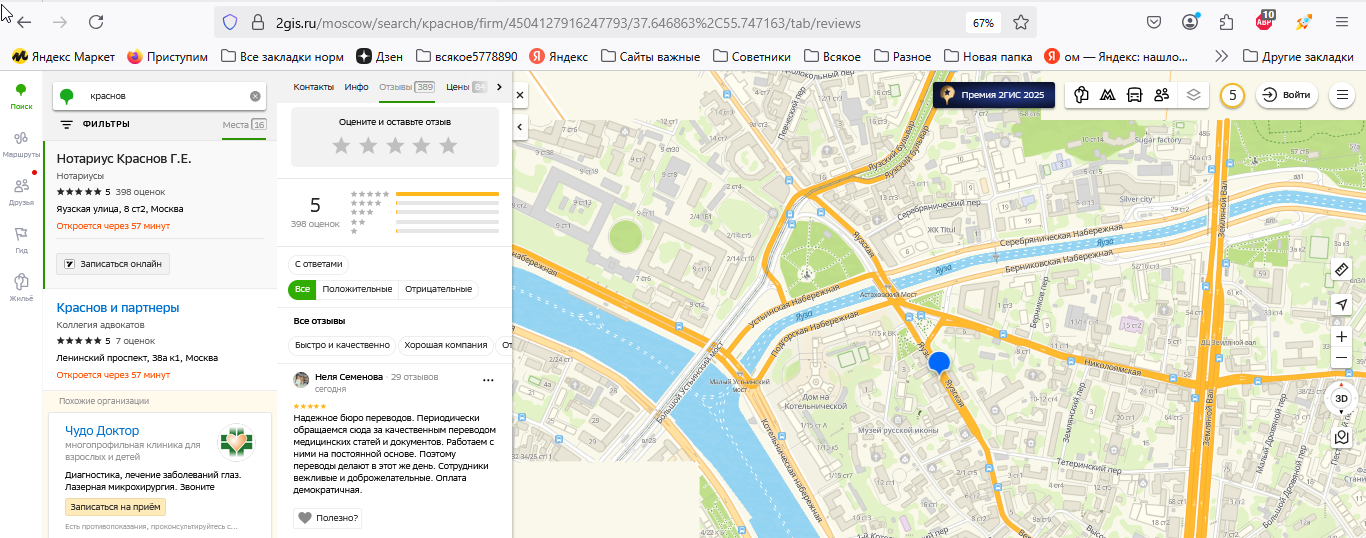Open the Все закладки норм folder
1366x538 pixels.
click(x=282, y=56)
